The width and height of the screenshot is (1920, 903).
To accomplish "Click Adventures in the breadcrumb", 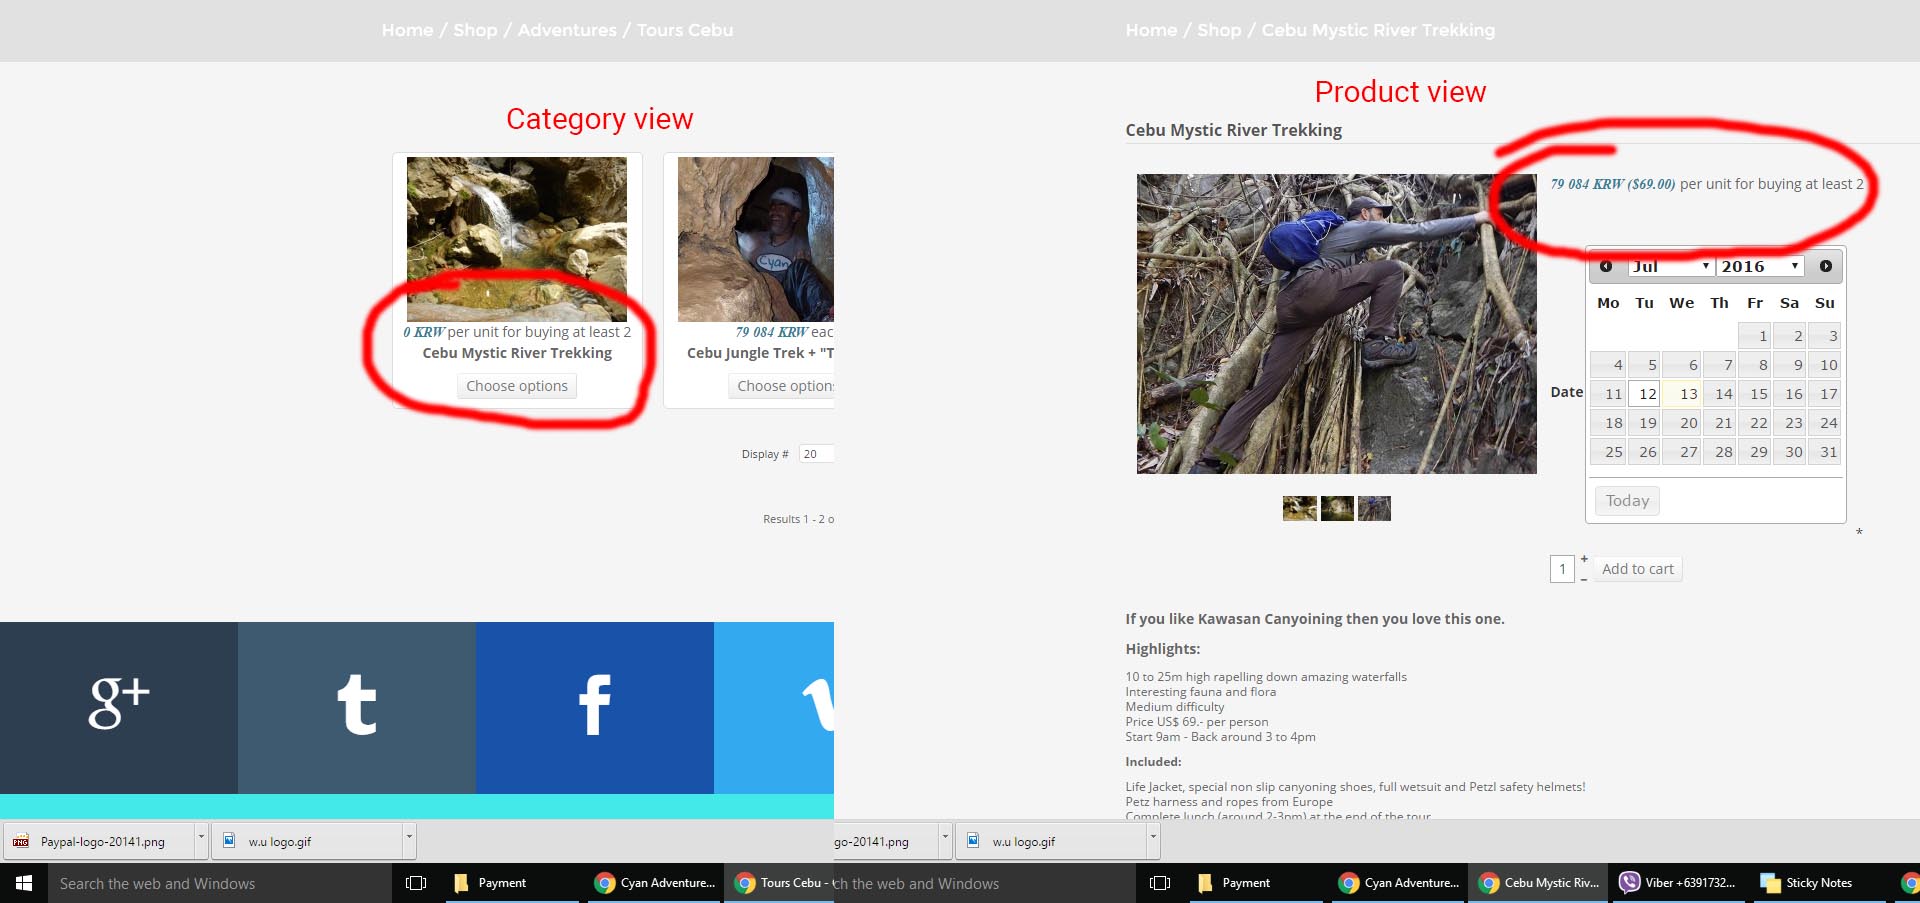I will tap(567, 30).
